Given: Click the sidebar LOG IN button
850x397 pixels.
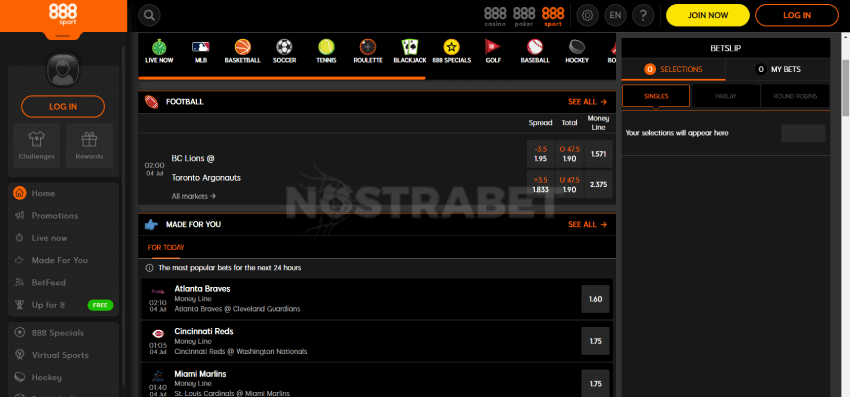Looking at the screenshot, I should (x=63, y=106).
